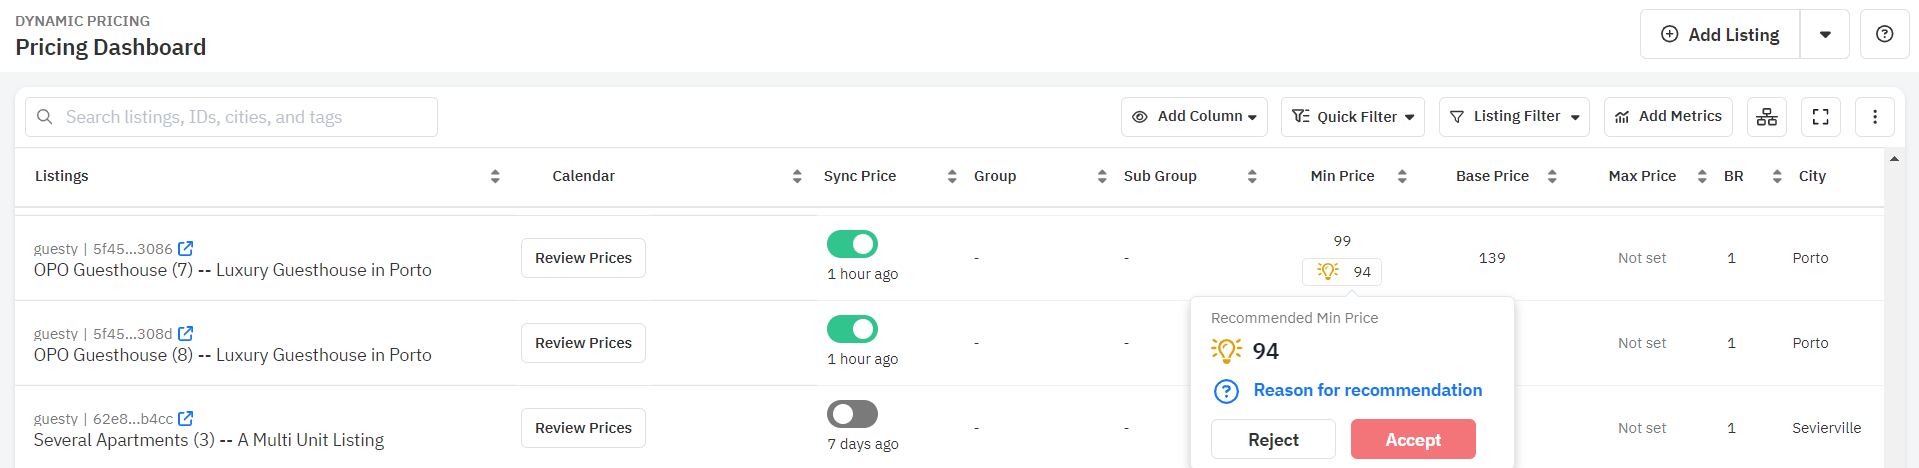Enter fullscreen table view icon
The width and height of the screenshot is (1919, 468).
tap(1821, 117)
